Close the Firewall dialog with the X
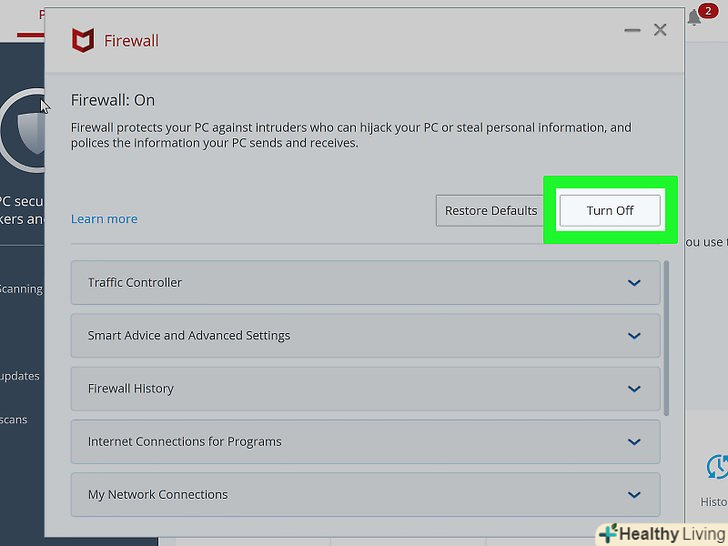Viewport: 728px width, 546px height. [660, 31]
